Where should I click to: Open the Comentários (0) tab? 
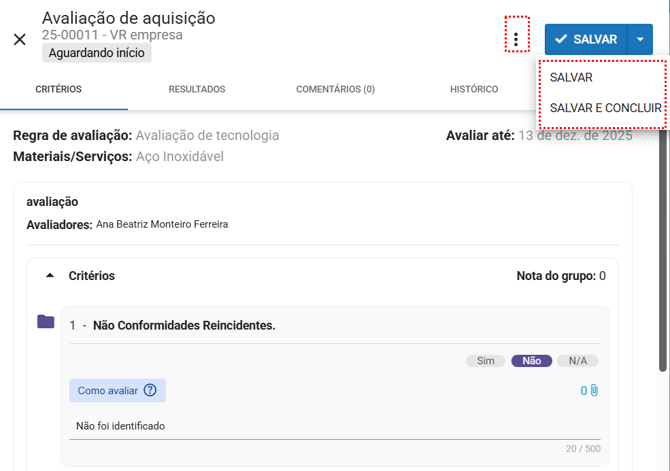[x=335, y=90]
